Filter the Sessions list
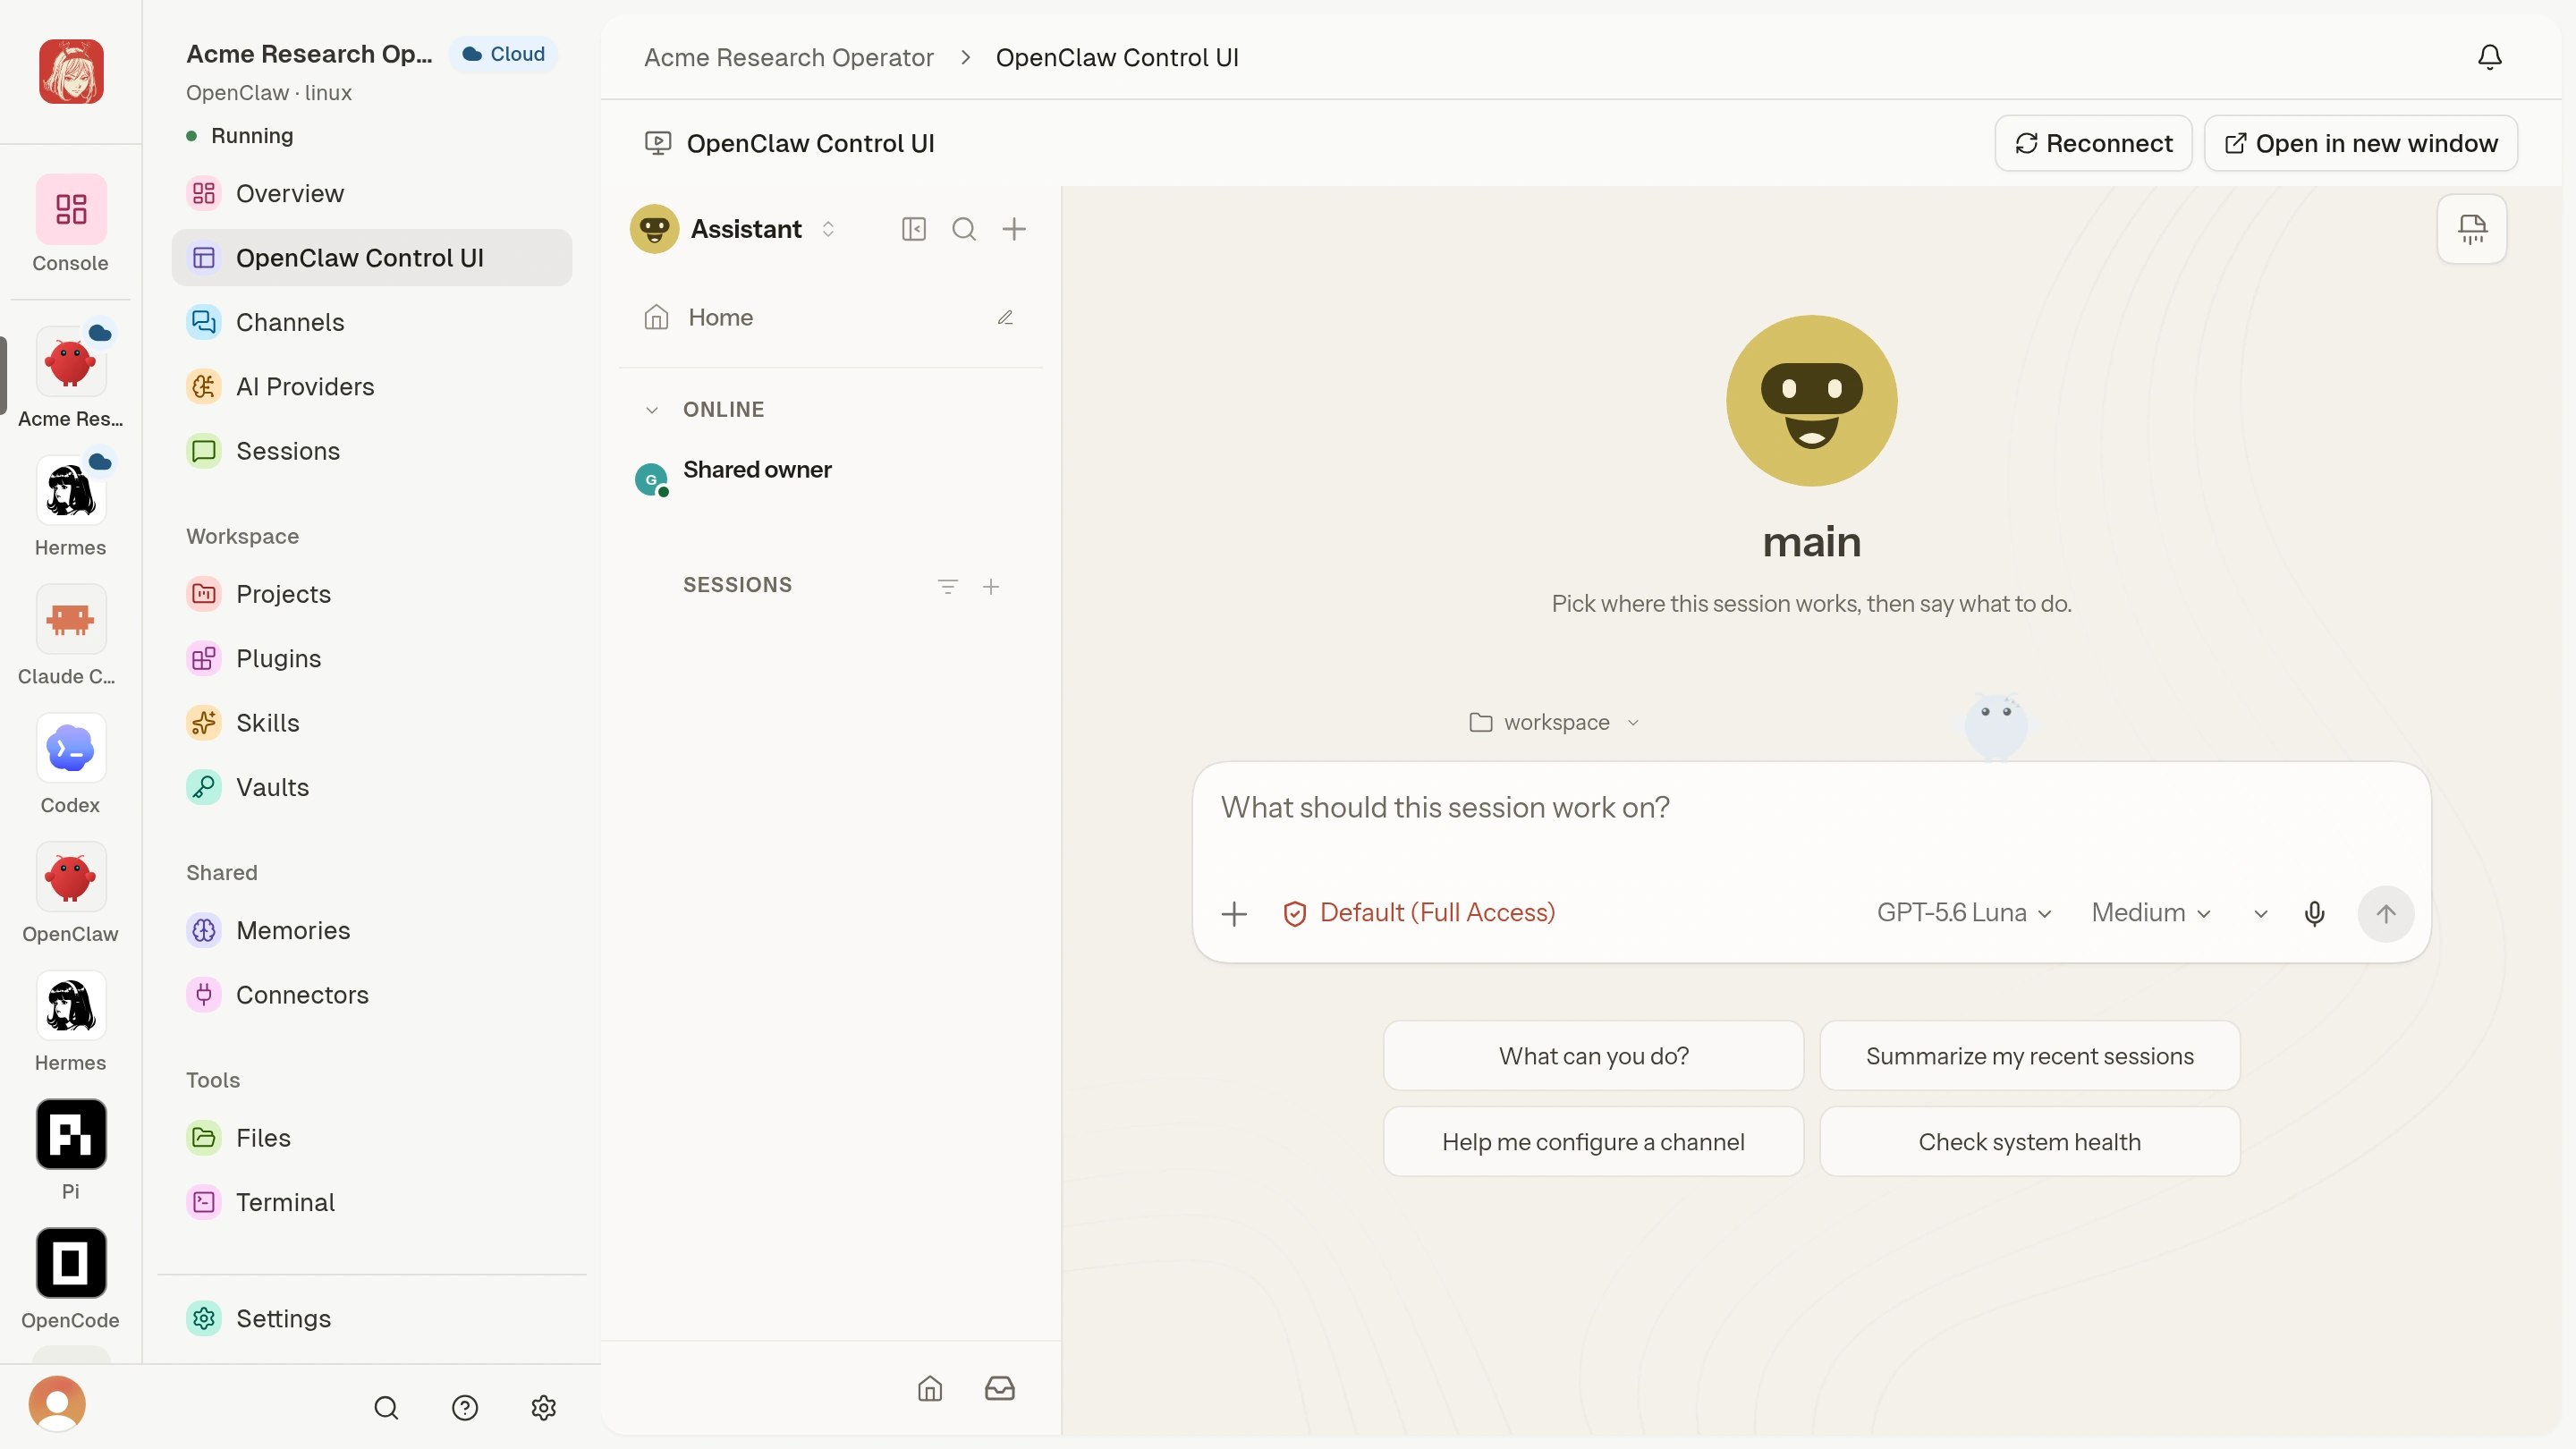 click(947, 586)
